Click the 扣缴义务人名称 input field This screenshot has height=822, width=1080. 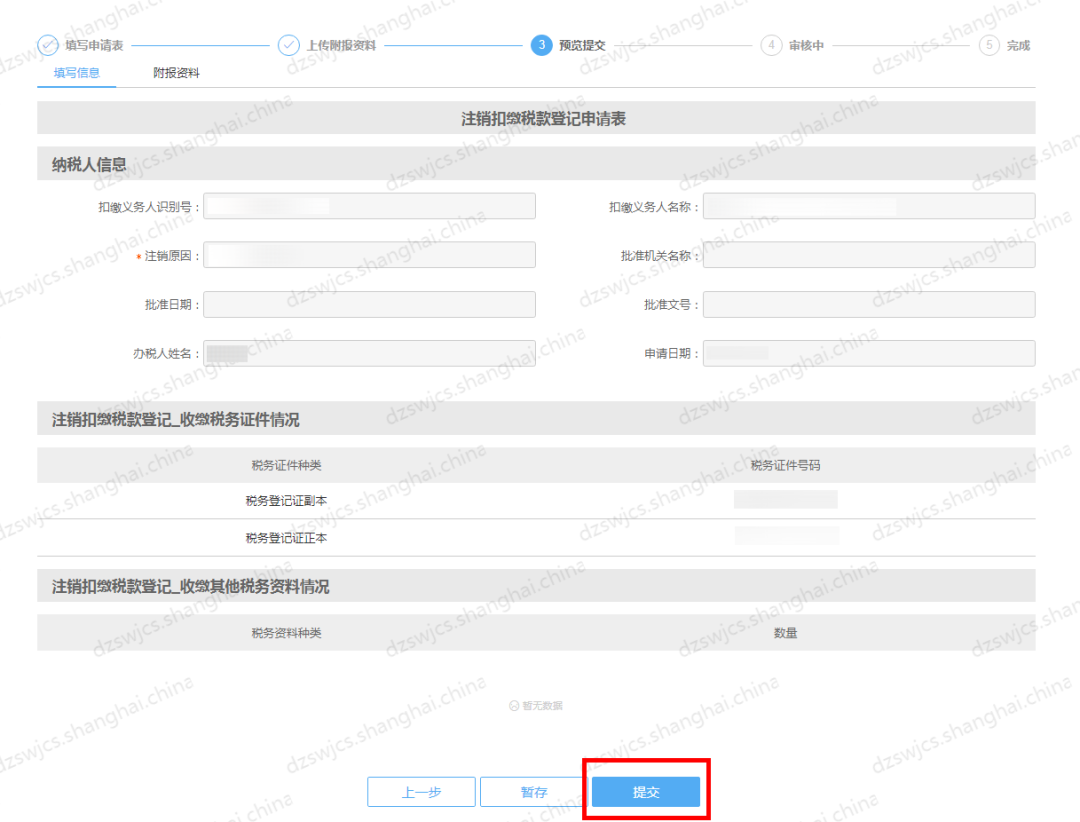click(x=869, y=206)
